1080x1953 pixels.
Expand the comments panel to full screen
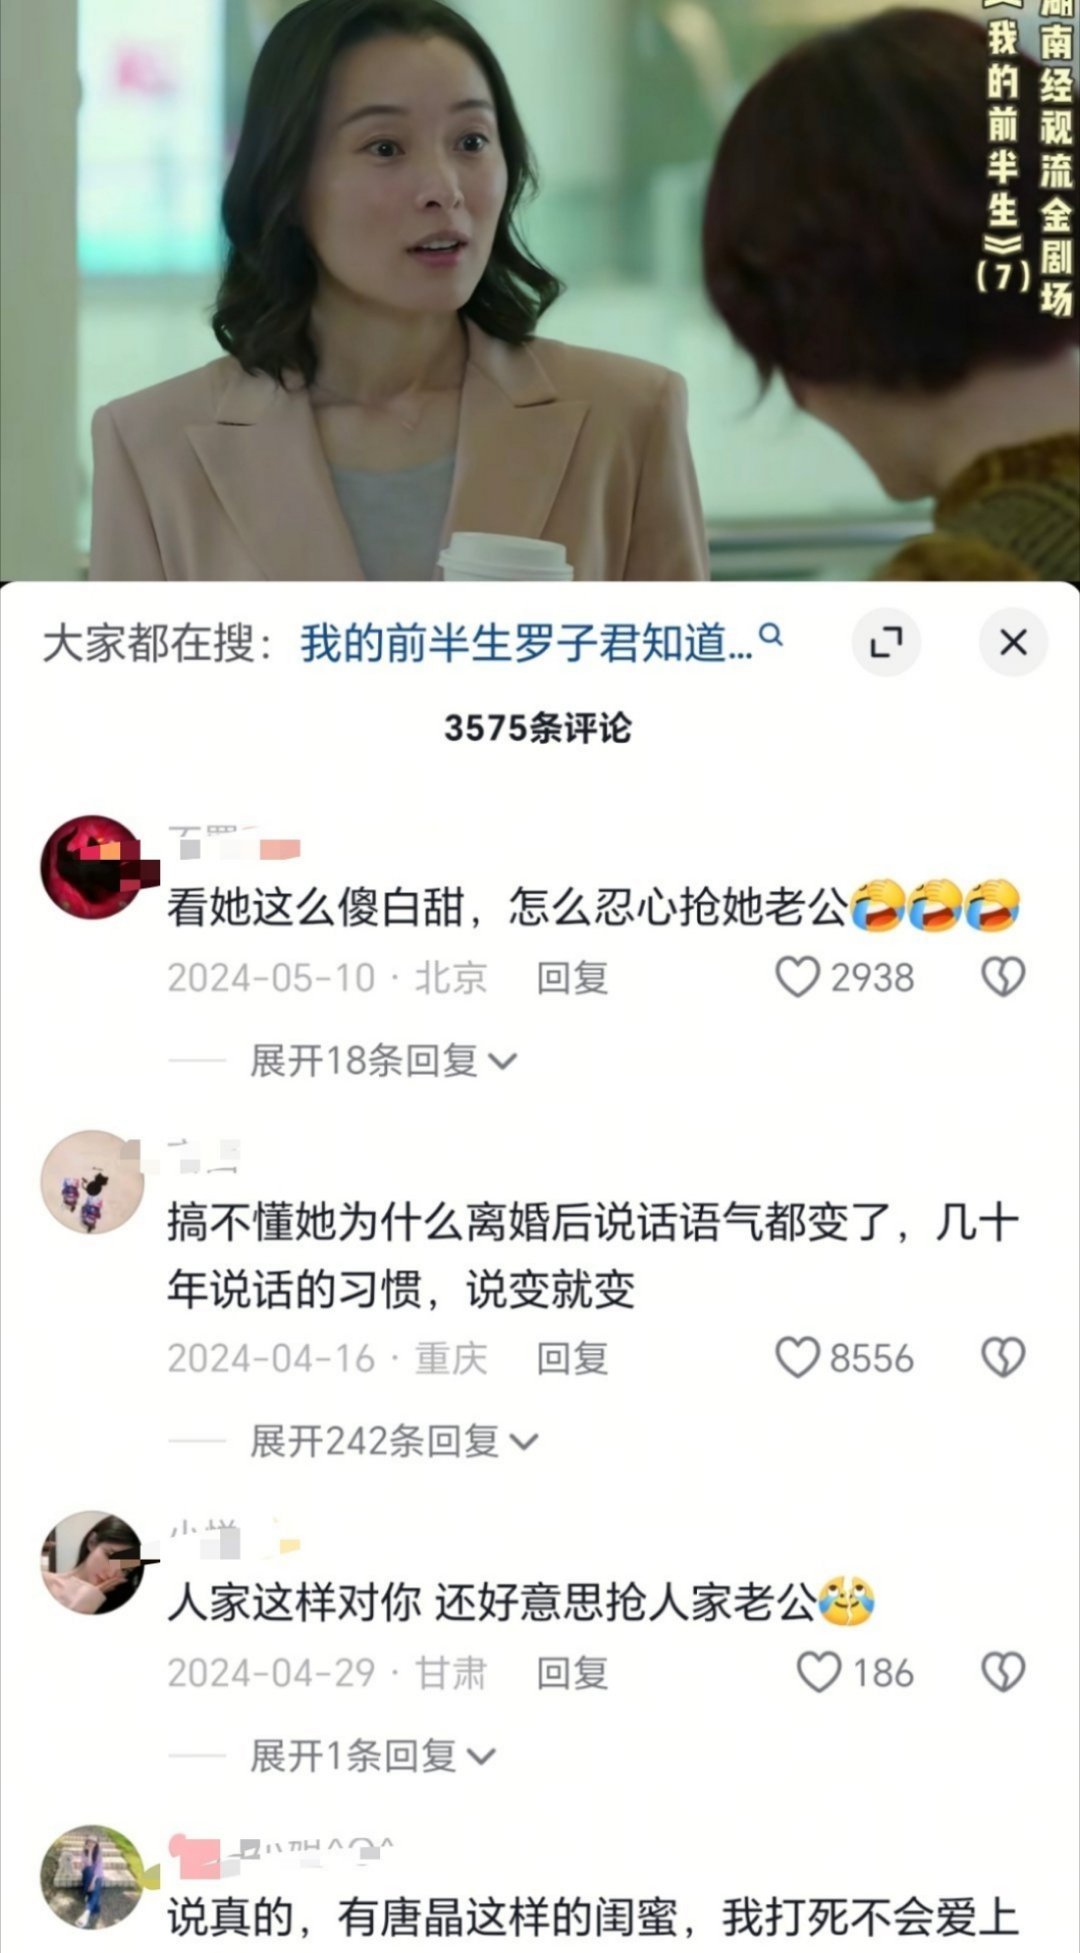tap(886, 642)
